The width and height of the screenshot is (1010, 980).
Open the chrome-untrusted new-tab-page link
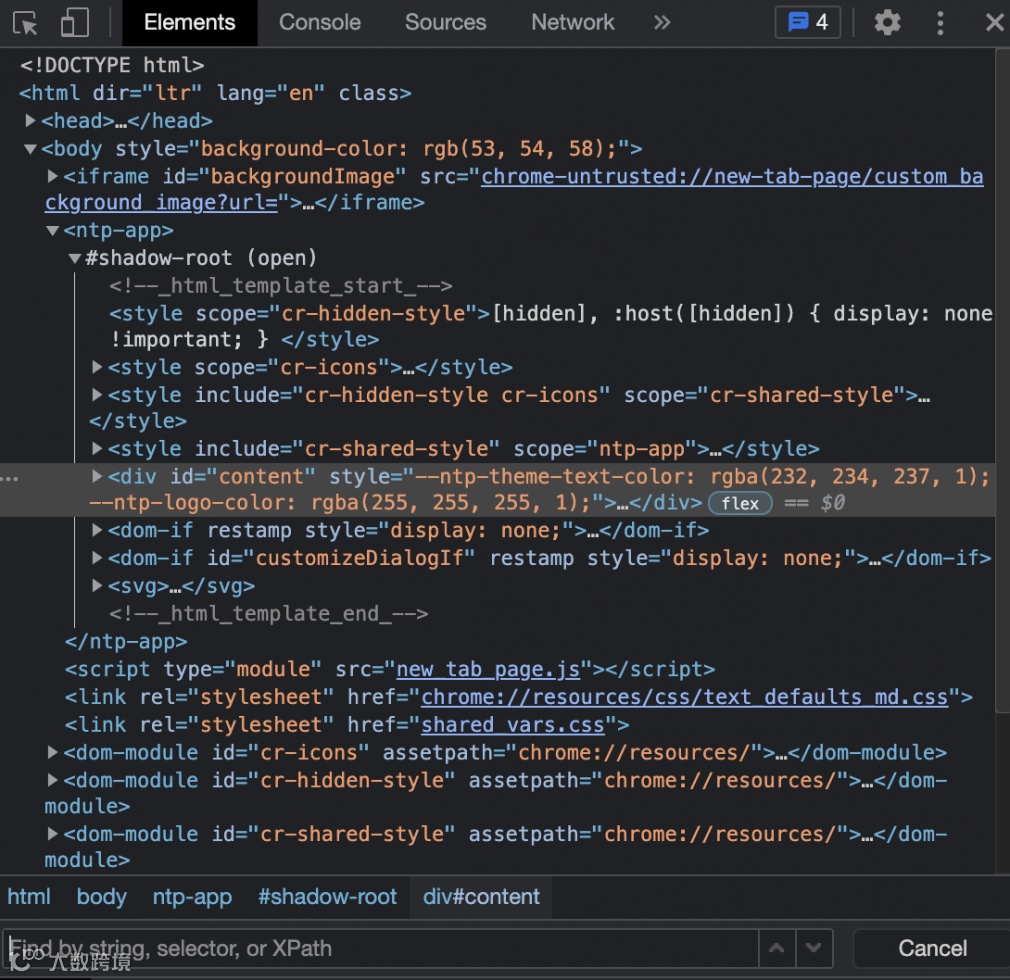coord(732,177)
